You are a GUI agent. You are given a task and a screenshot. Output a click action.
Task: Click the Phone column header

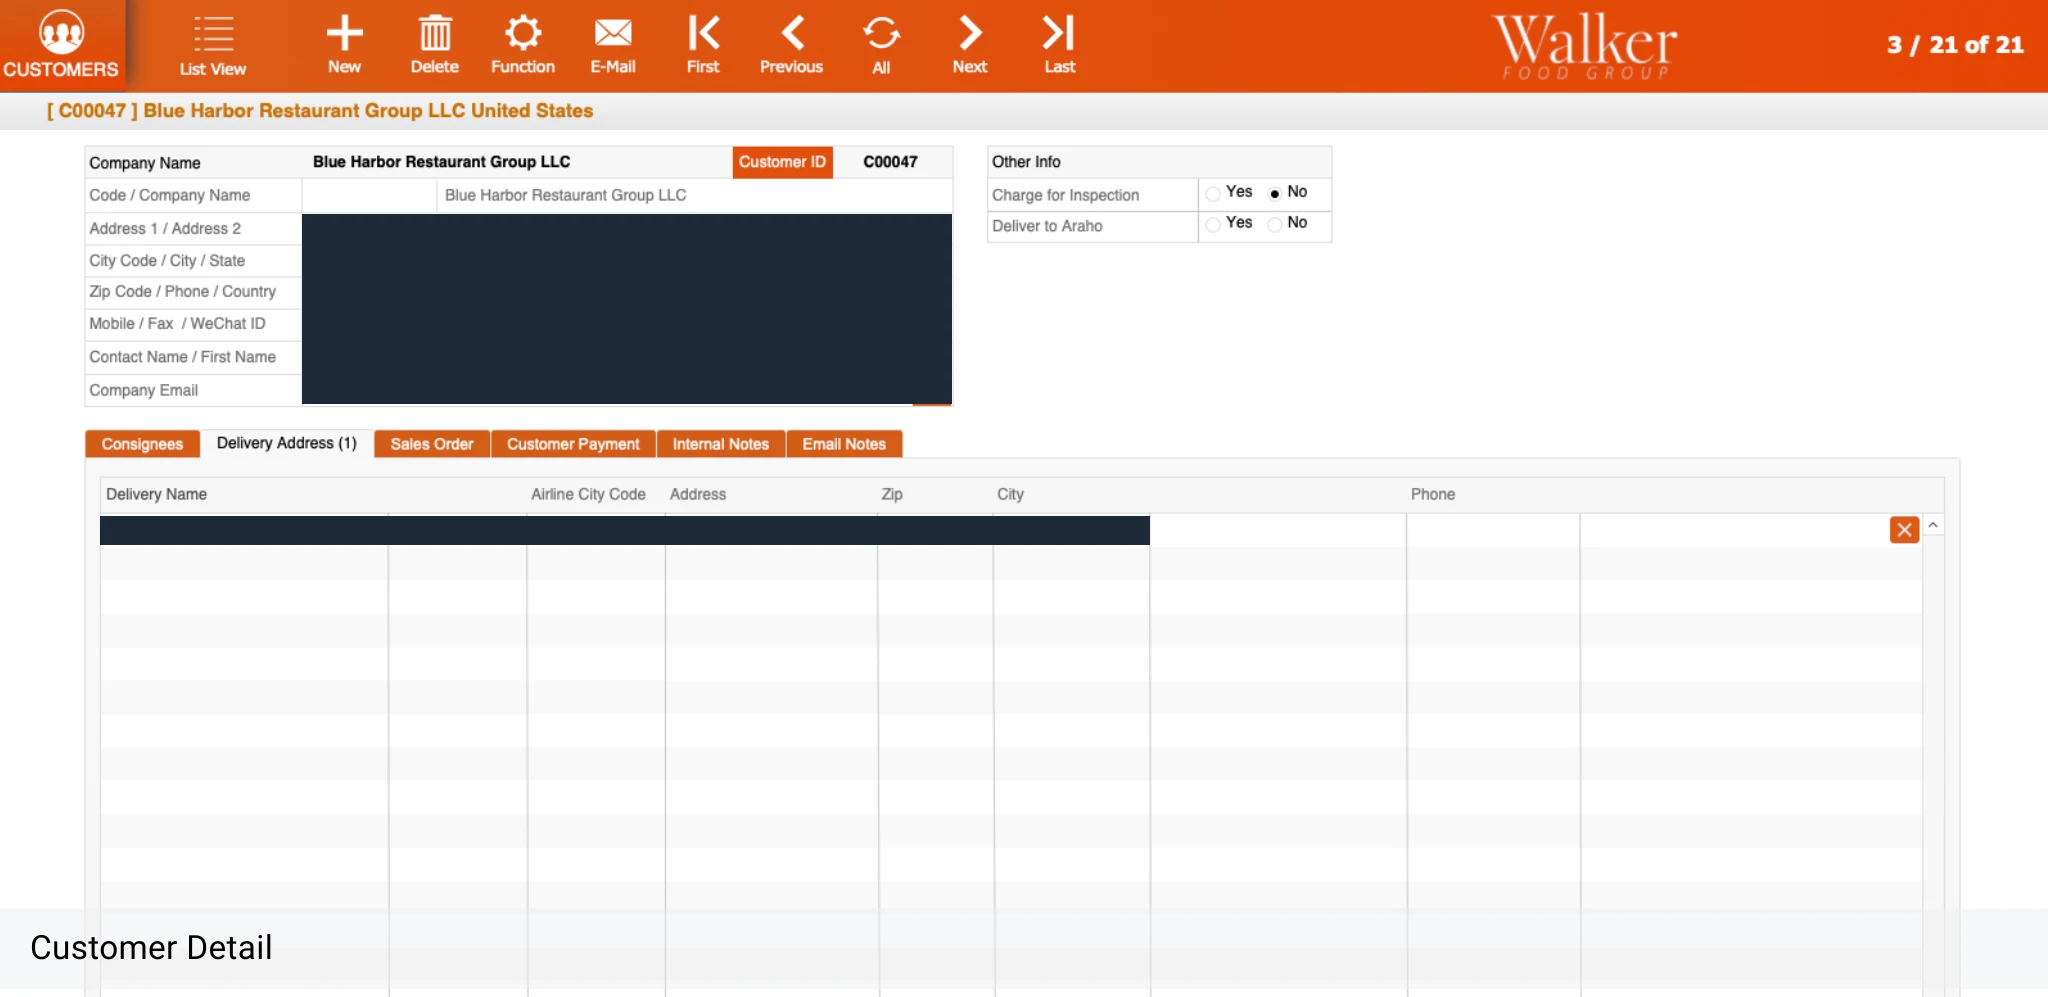(x=1433, y=494)
